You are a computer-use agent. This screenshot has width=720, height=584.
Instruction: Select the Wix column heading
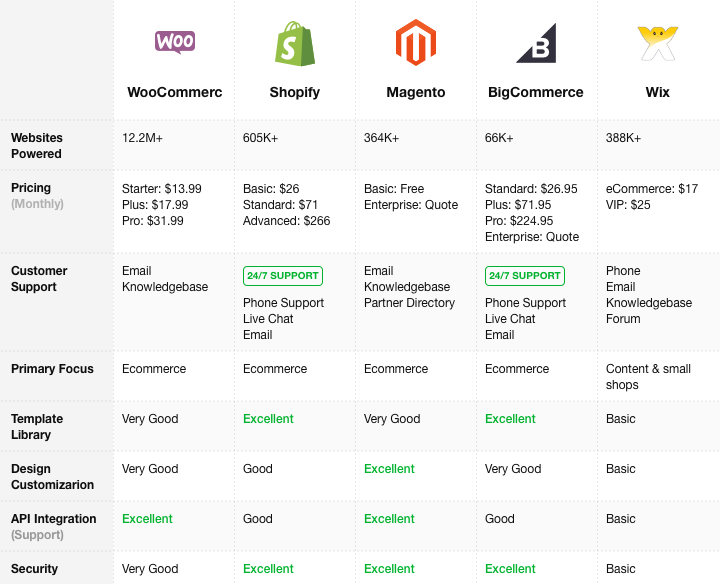click(x=657, y=92)
